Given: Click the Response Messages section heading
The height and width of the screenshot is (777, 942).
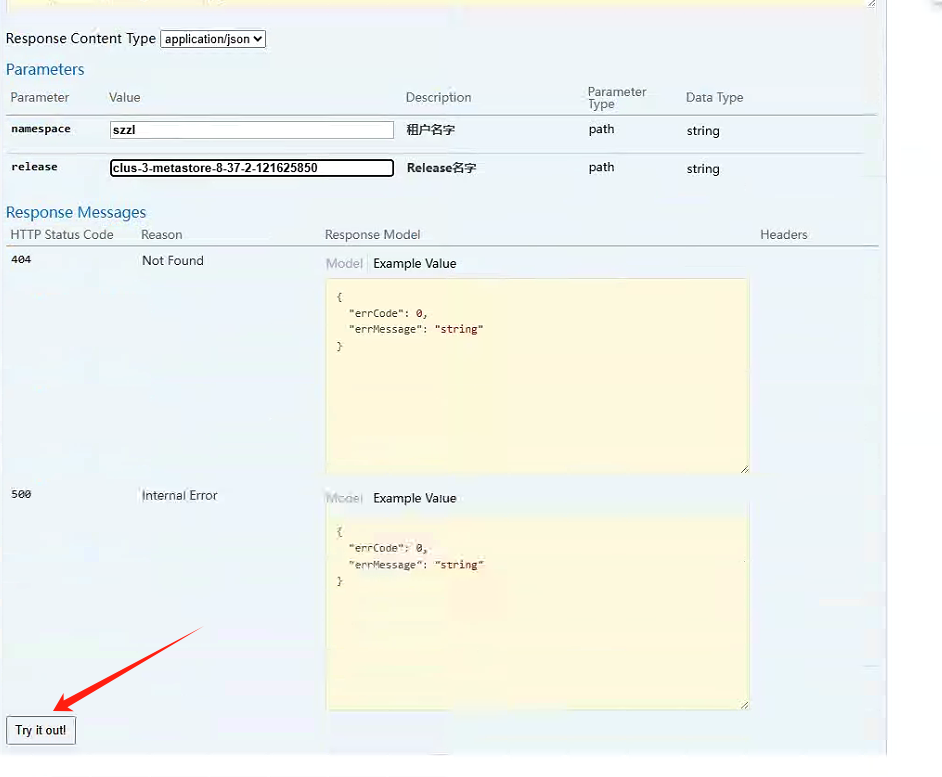Looking at the screenshot, I should tap(76, 212).
